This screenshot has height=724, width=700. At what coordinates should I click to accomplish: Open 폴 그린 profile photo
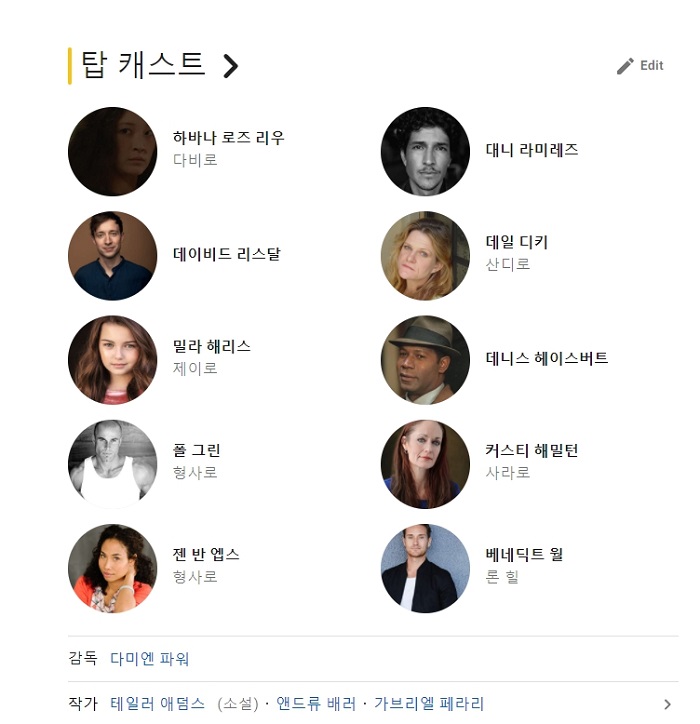pyautogui.click(x=112, y=464)
